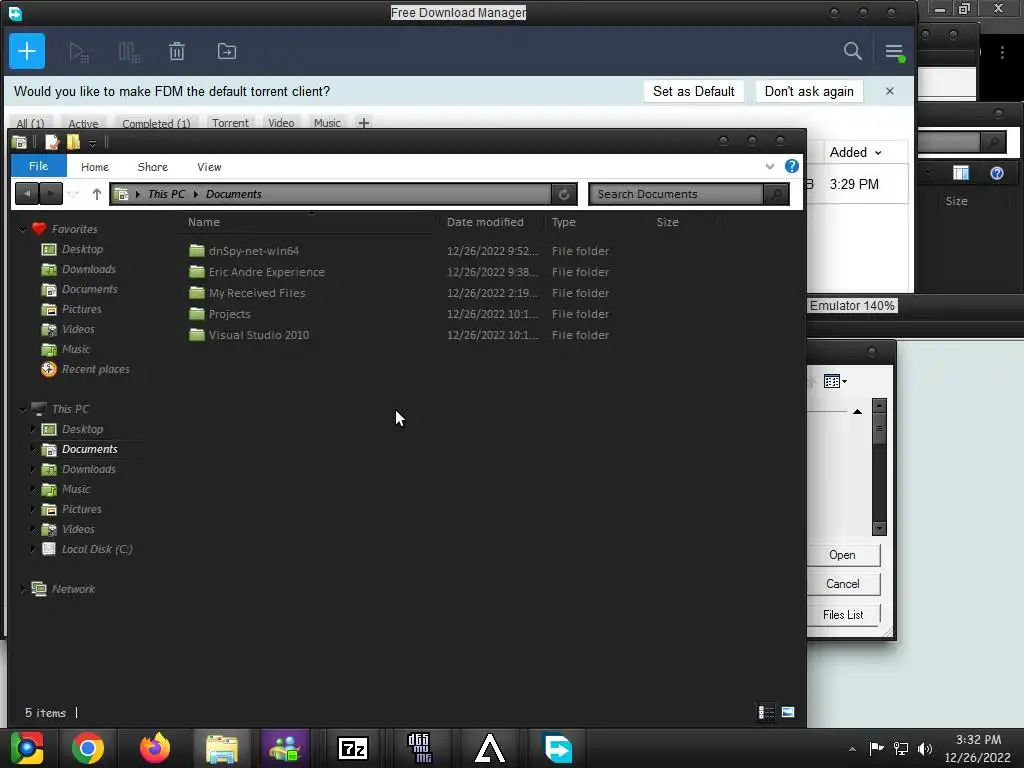Click Don't ask again button
This screenshot has height=768, width=1024.
click(x=809, y=91)
